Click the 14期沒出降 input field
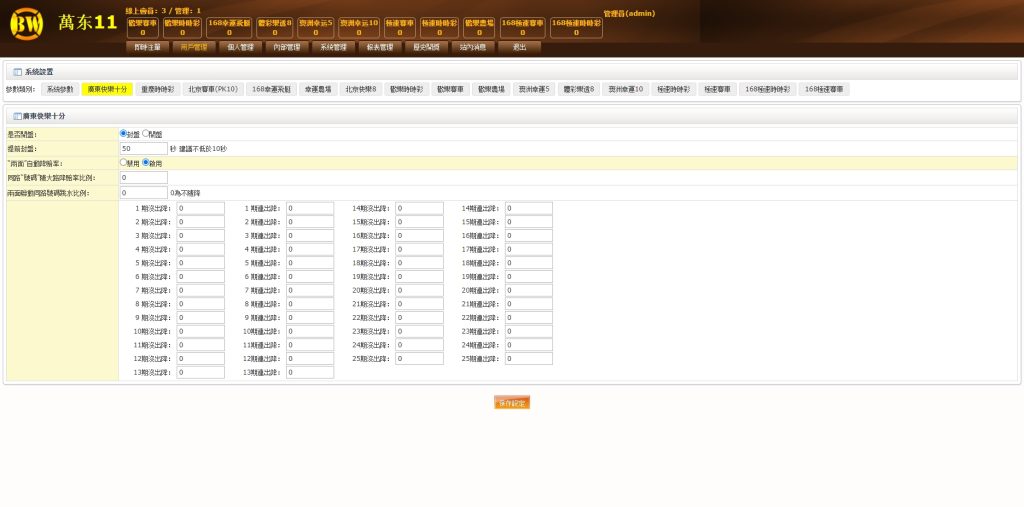 419,208
